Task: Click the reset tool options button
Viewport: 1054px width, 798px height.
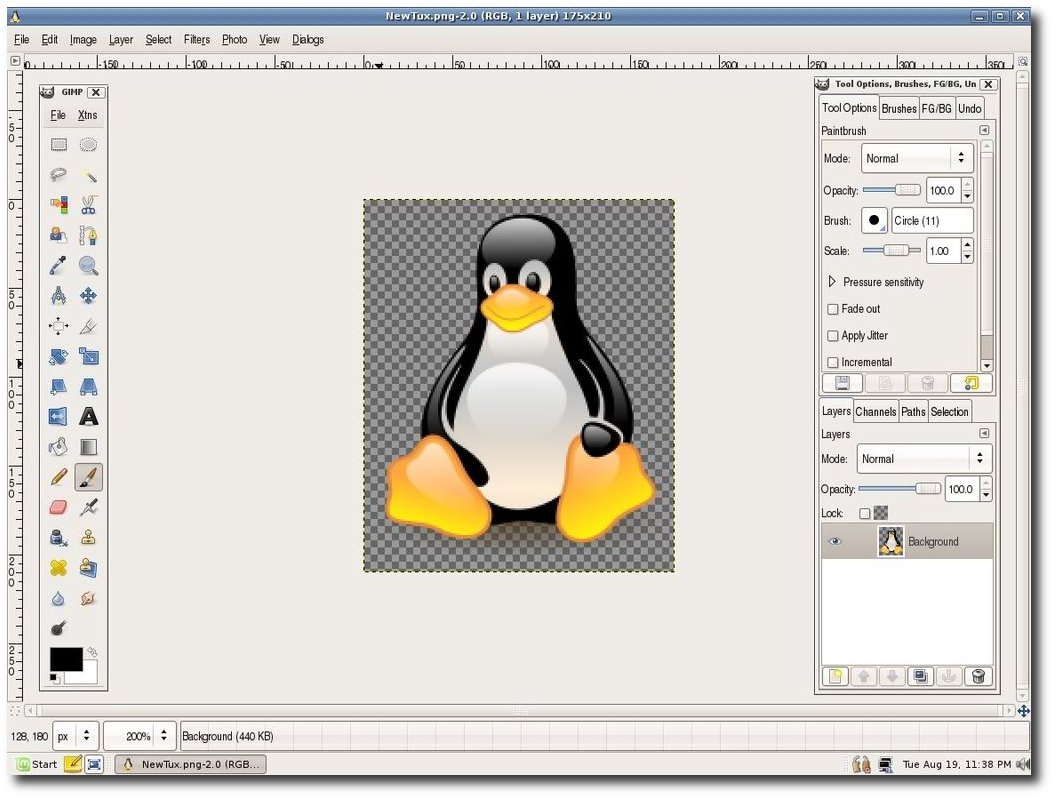Action: tap(971, 383)
